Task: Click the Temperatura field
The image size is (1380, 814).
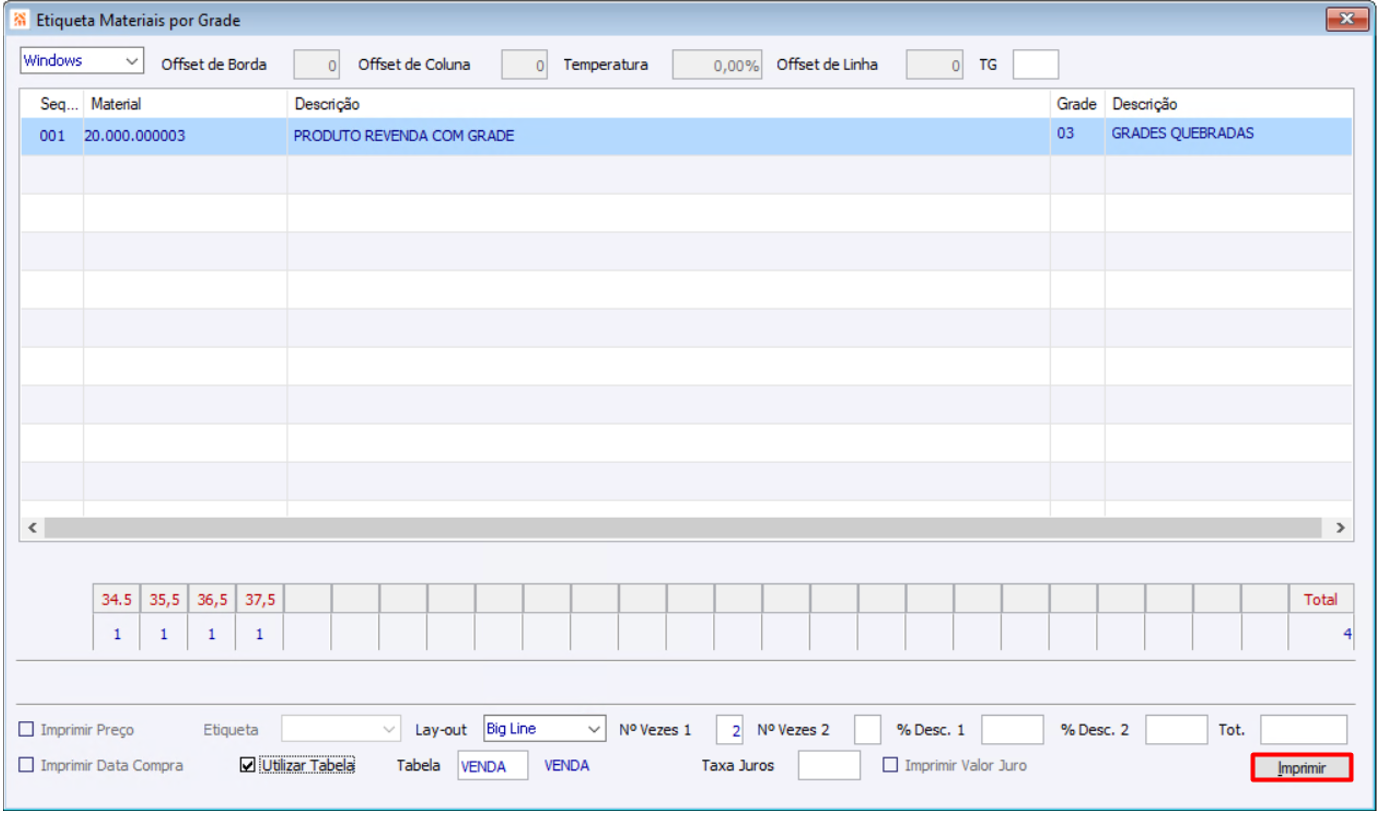Action: (717, 65)
